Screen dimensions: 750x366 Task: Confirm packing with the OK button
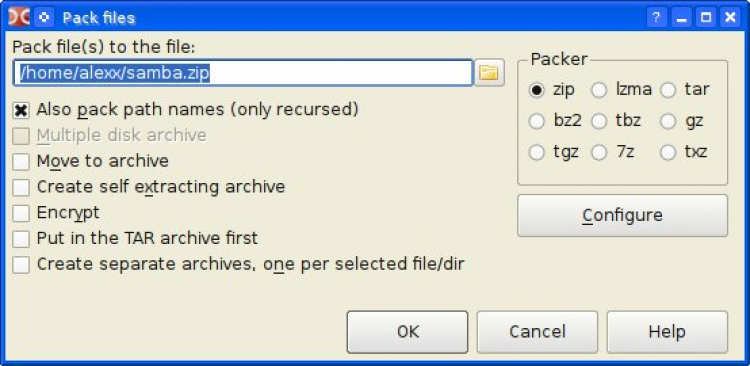tap(408, 332)
